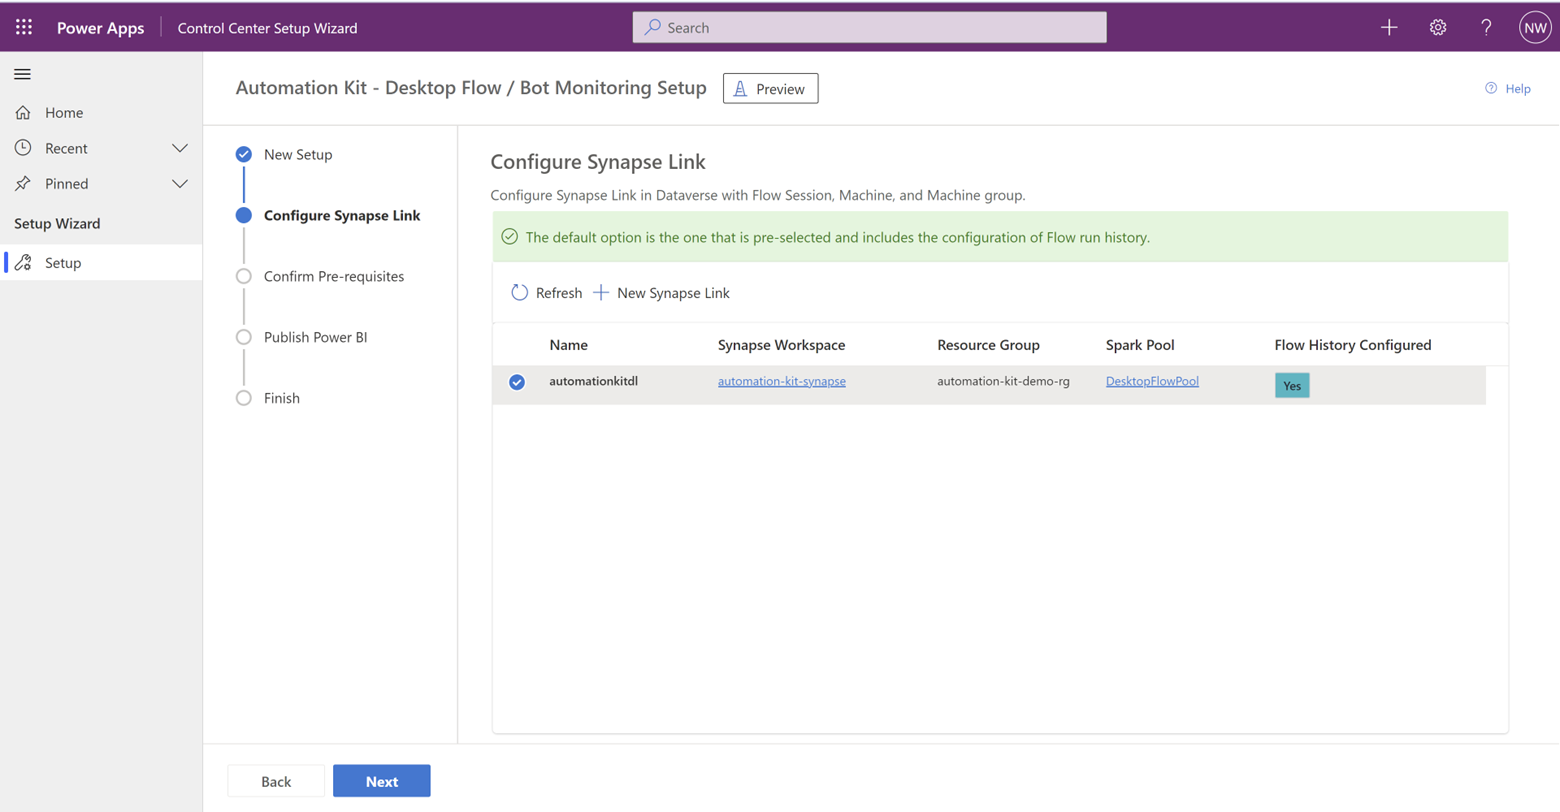Go to the New Setup step label
Image resolution: width=1560 pixels, height=812 pixels.
point(298,154)
